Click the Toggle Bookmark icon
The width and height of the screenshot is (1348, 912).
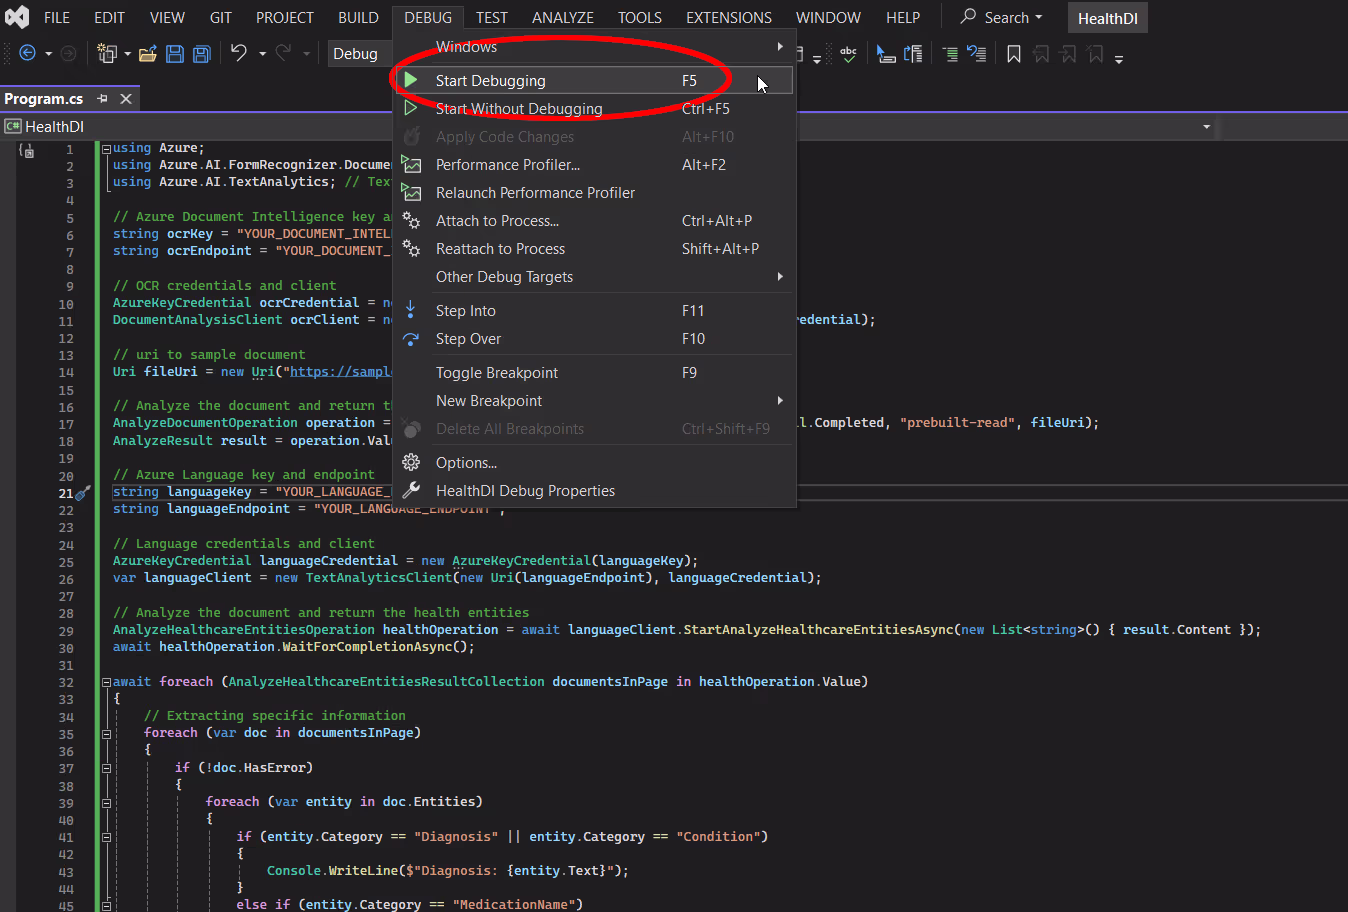1014,53
